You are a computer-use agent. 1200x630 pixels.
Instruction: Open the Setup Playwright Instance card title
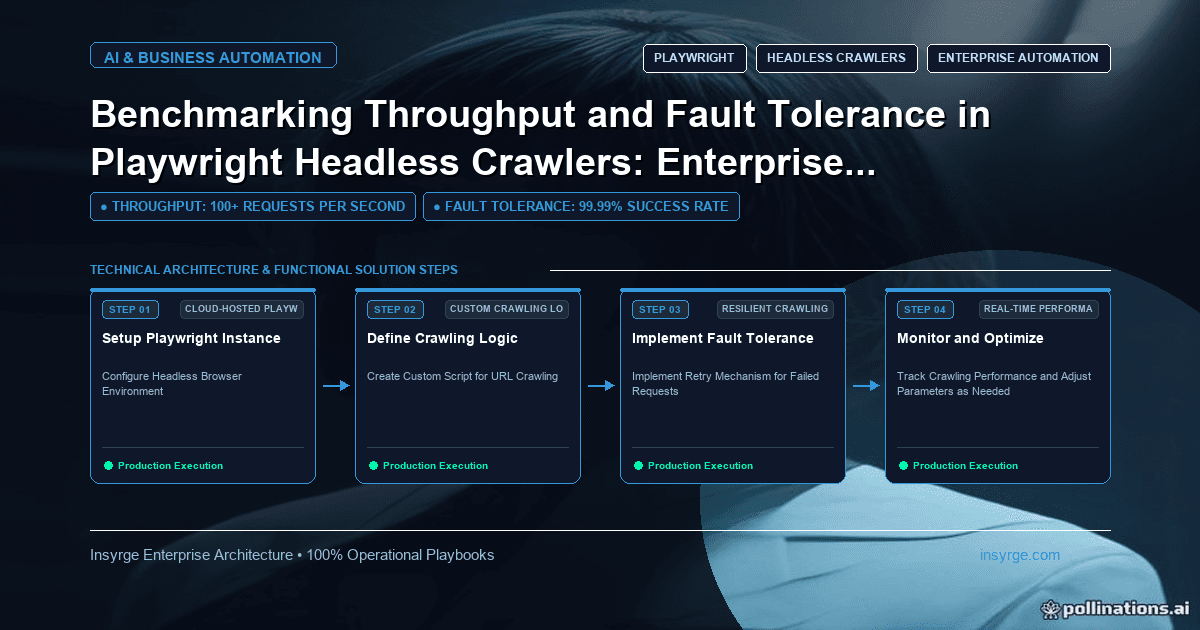click(x=191, y=338)
